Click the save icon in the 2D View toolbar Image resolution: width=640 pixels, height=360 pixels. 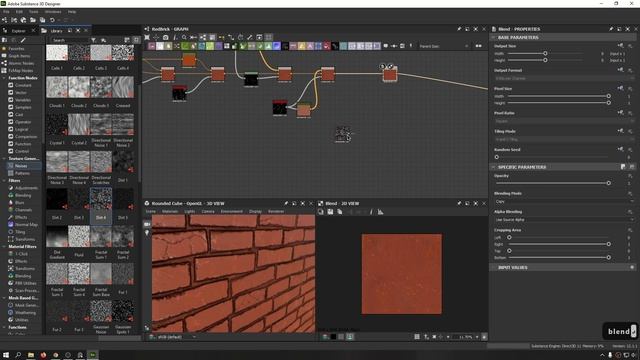[x=330, y=212]
